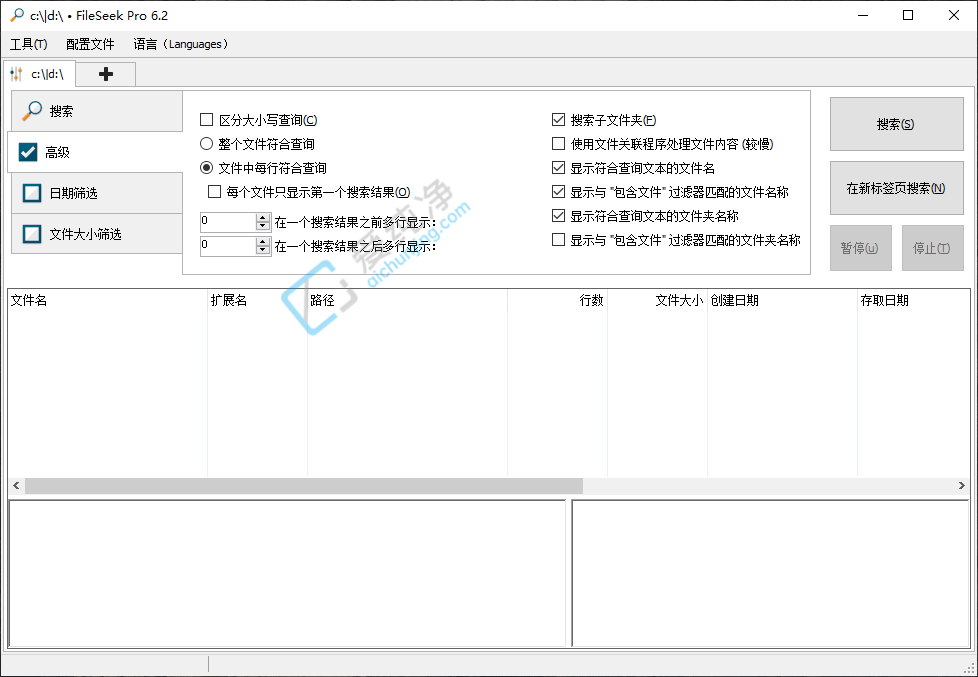Viewport: 978px width, 677px height.
Task: Sort results by 存取日期 column
Action: 914,300
